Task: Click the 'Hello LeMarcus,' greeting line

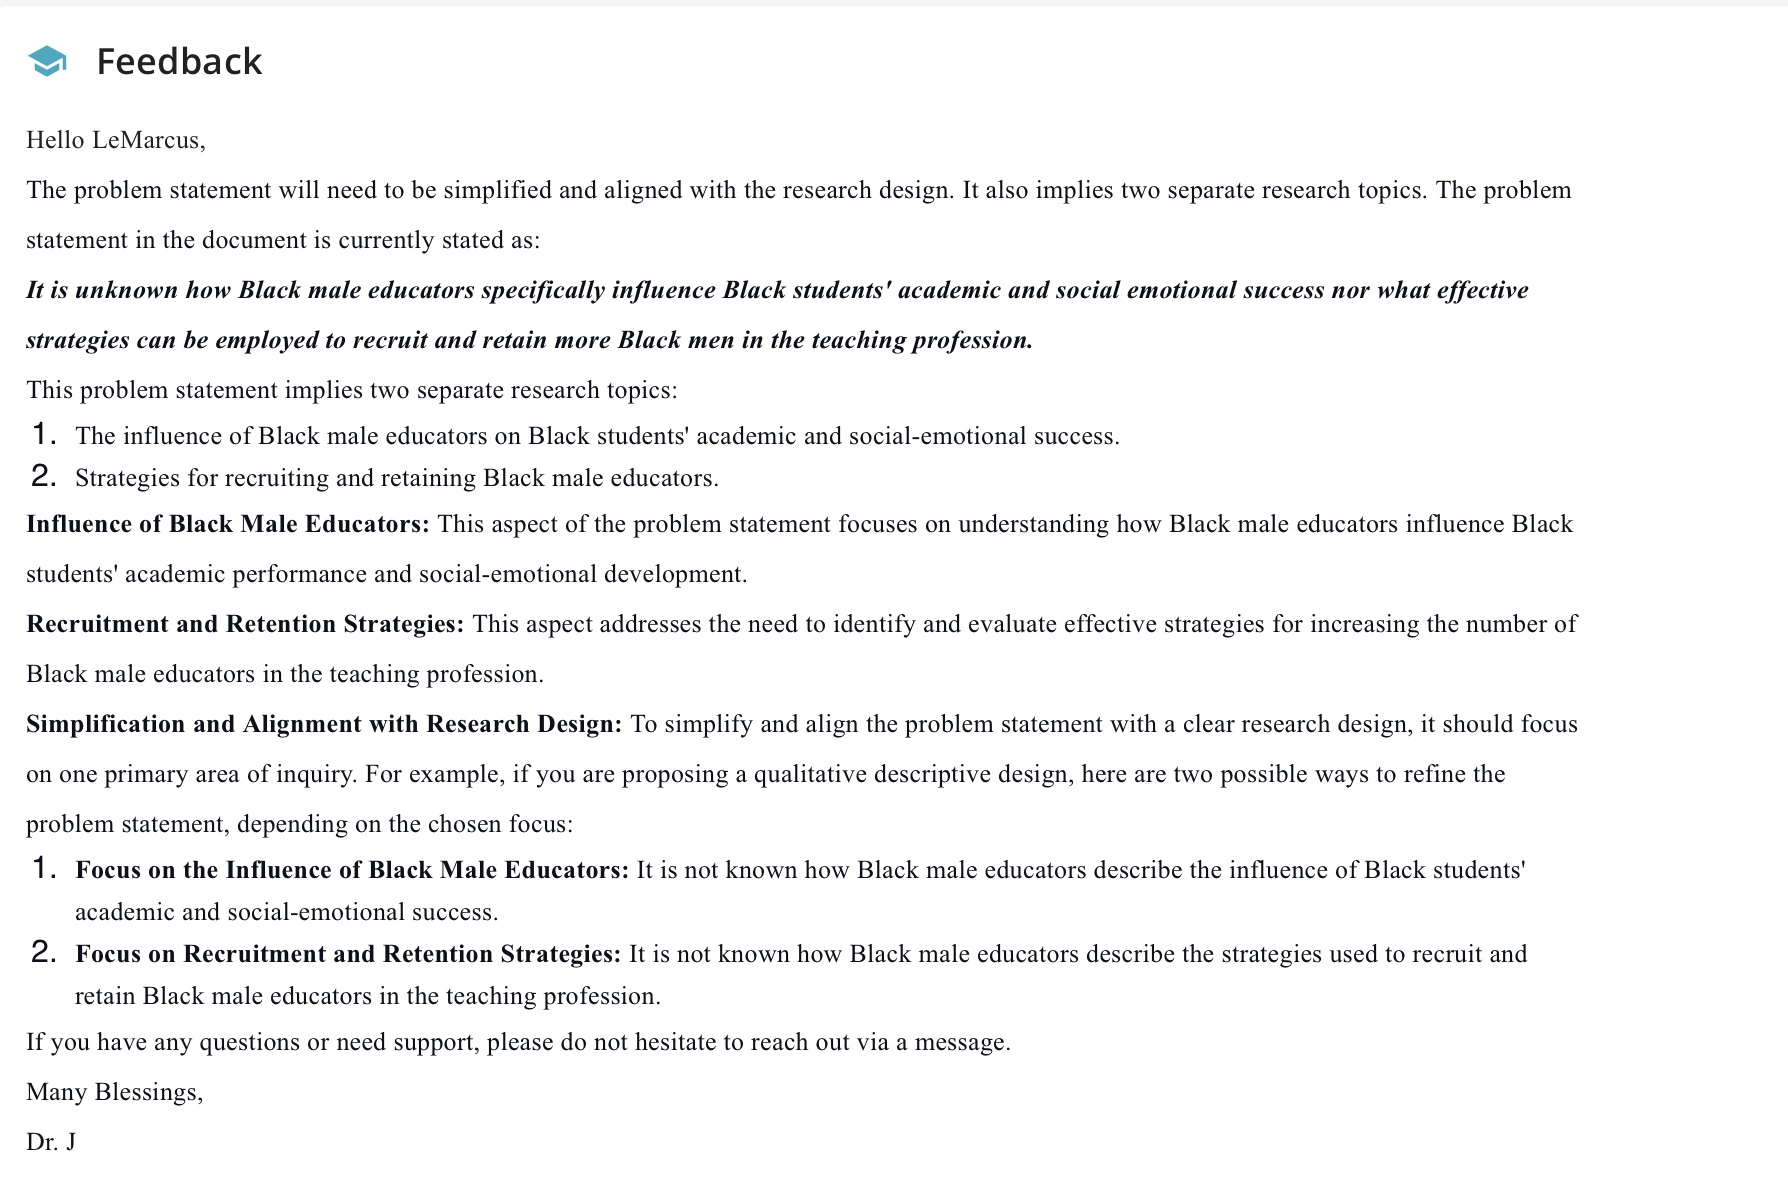Action: coord(116,140)
